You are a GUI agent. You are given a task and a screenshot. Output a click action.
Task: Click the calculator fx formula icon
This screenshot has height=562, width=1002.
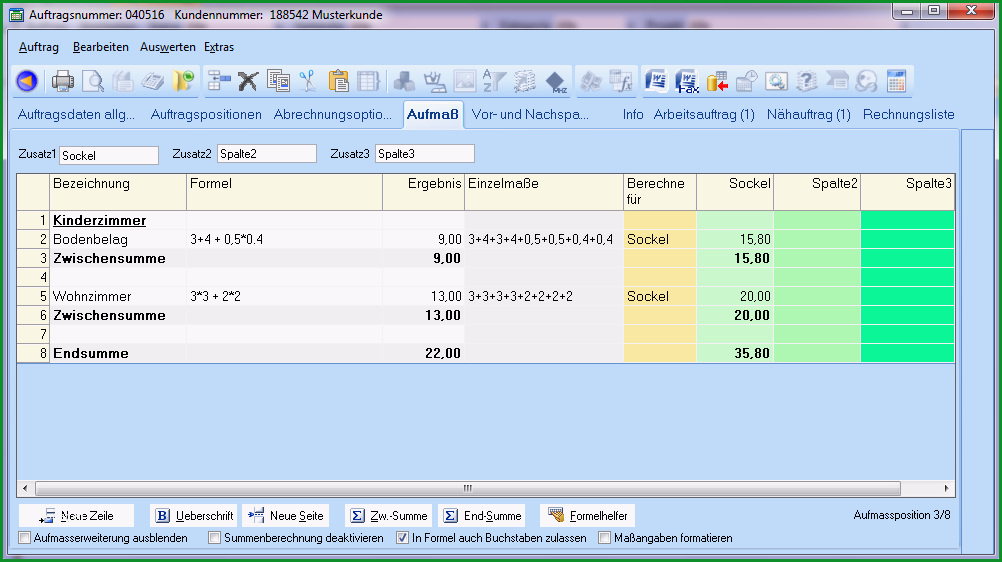tap(621, 81)
